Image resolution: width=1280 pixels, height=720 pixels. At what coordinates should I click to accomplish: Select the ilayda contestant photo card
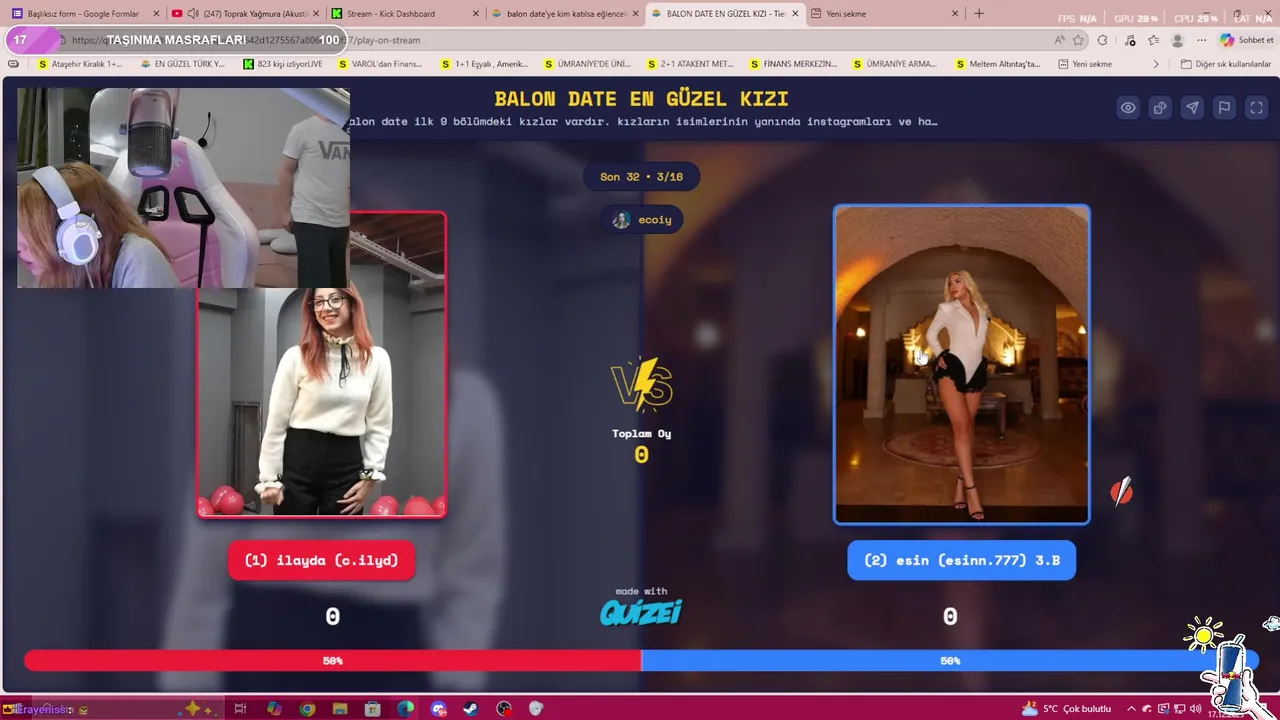[322, 365]
